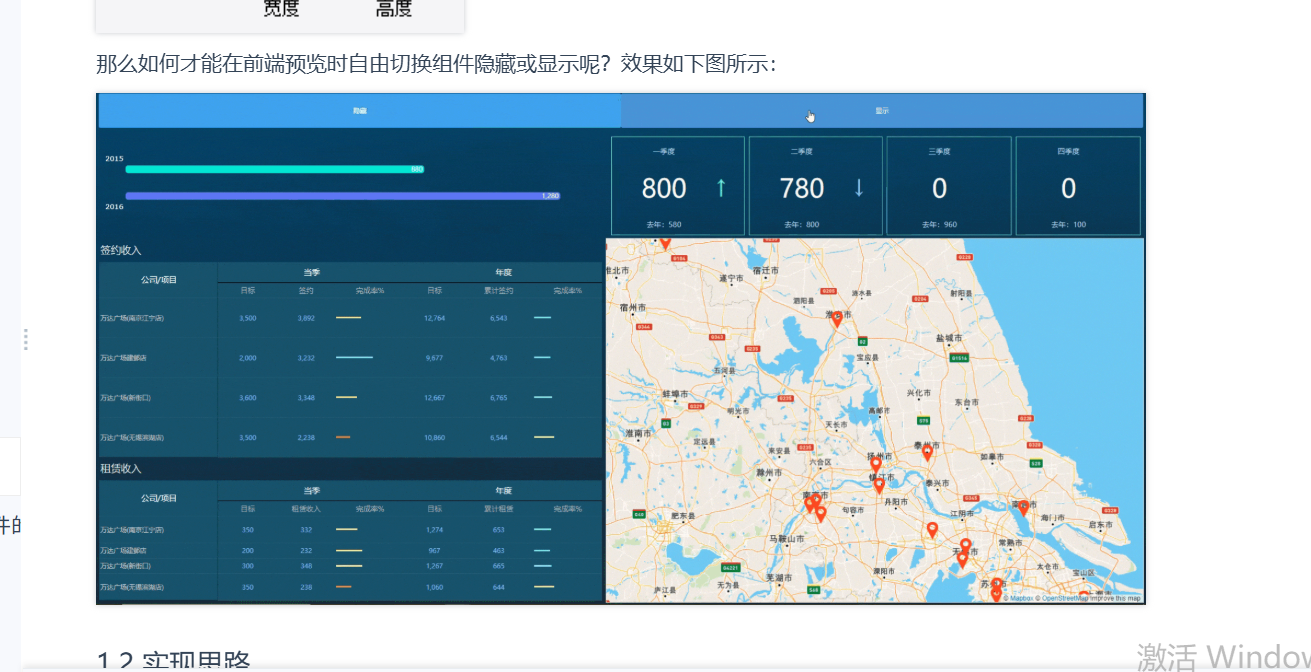Switch to the 隐藏 tab
The height and width of the screenshot is (672, 1311).
[x=359, y=111]
